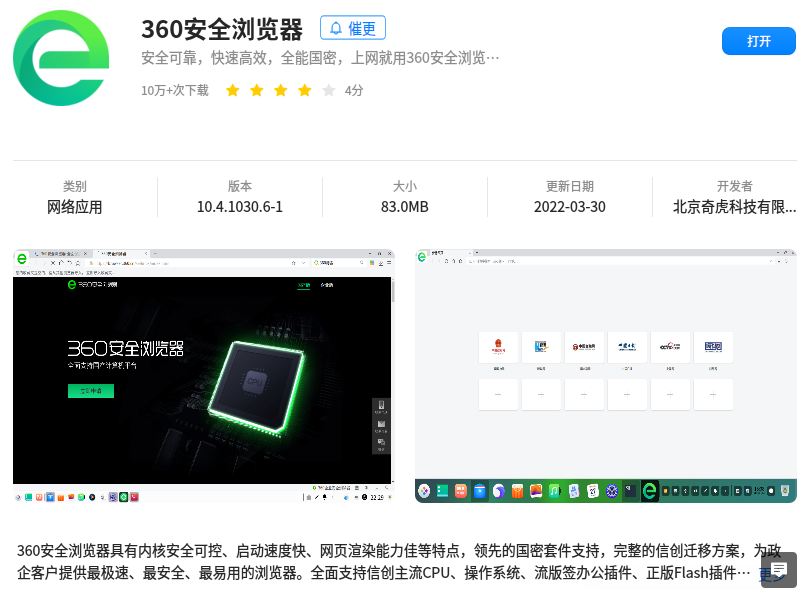Click the 催更 button with bell
Viewport: 799px width, 589px height.
(353, 28)
